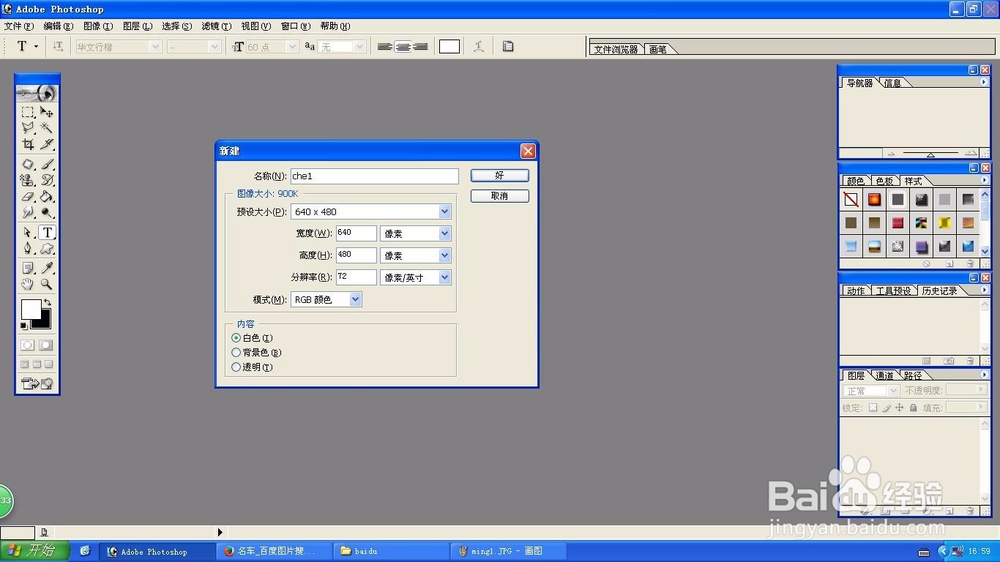Select the Paint Bucket tool
The height and width of the screenshot is (562, 1000).
[x=47, y=196]
